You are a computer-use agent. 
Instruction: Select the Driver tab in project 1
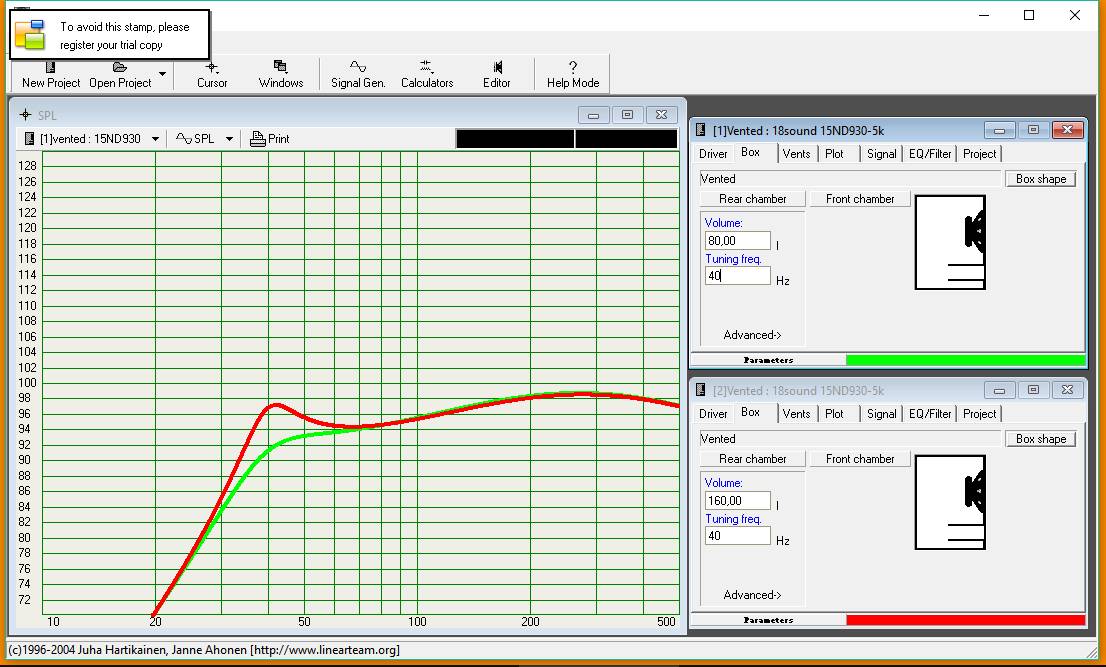(713, 154)
